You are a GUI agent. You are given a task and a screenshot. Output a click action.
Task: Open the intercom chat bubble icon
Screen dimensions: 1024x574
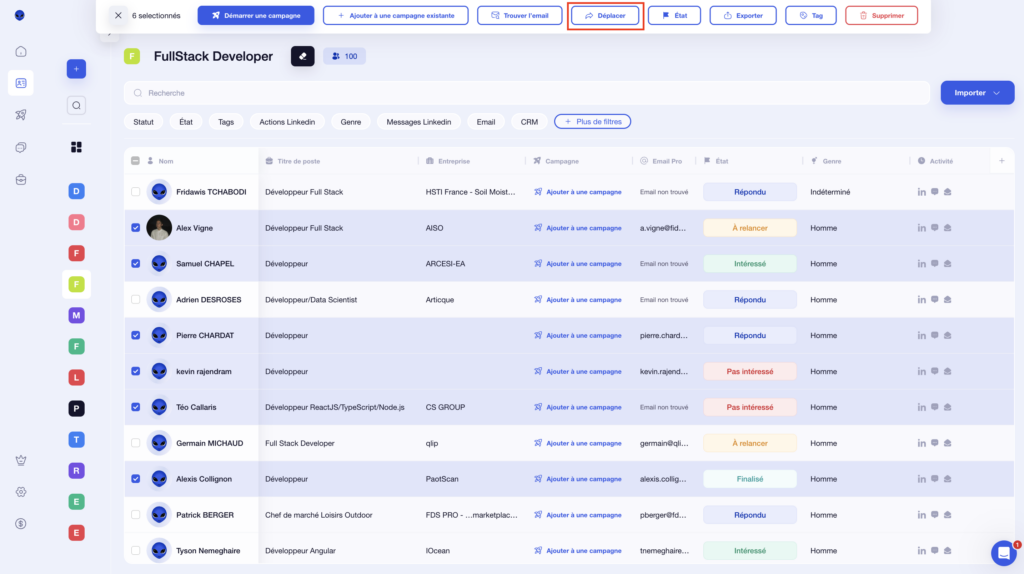point(1003,553)
